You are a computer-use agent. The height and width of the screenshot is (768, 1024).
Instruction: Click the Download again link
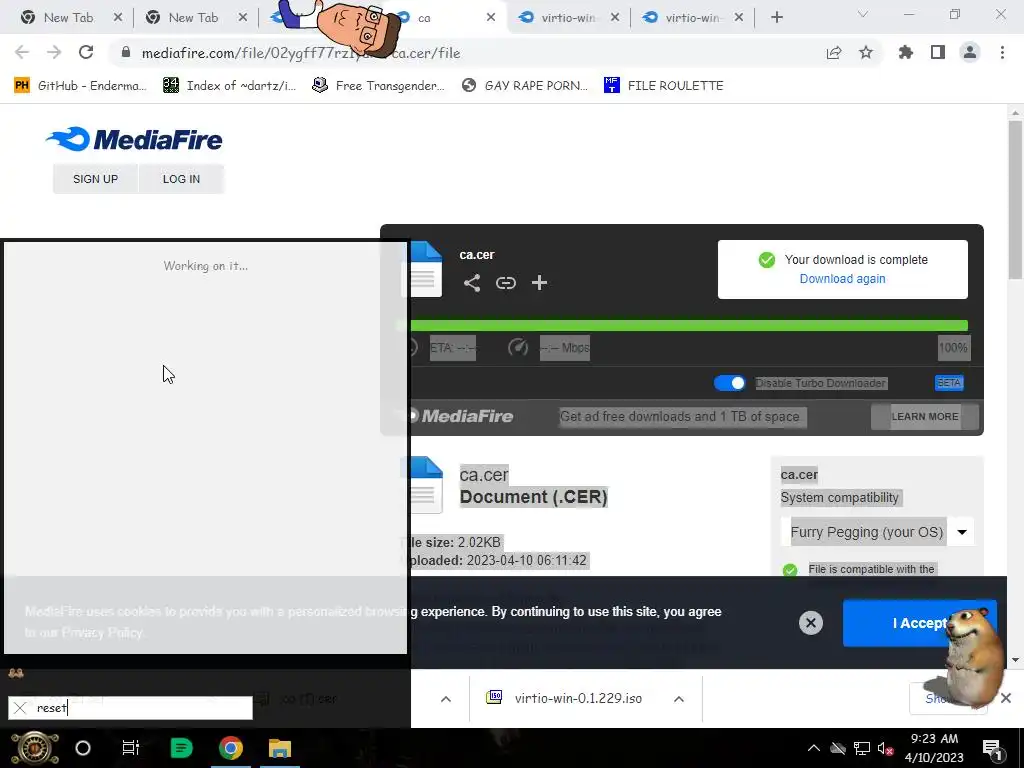pyautogui.click(x=842, y=279)
